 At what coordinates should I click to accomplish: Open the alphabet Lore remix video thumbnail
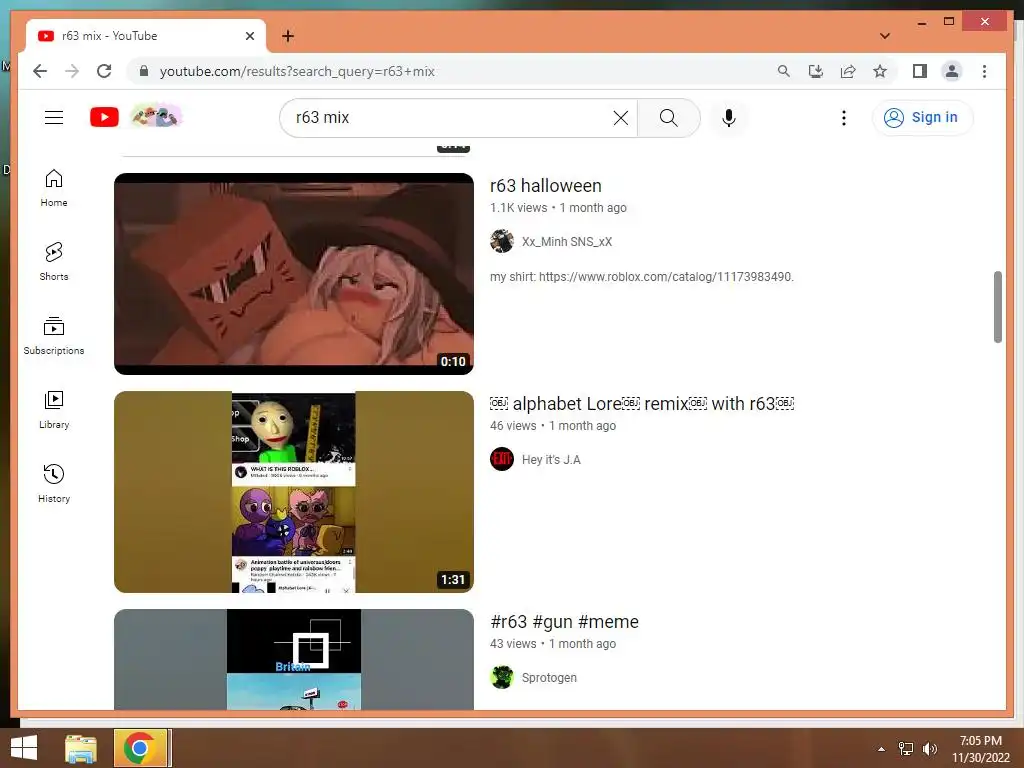coord(294,492)
